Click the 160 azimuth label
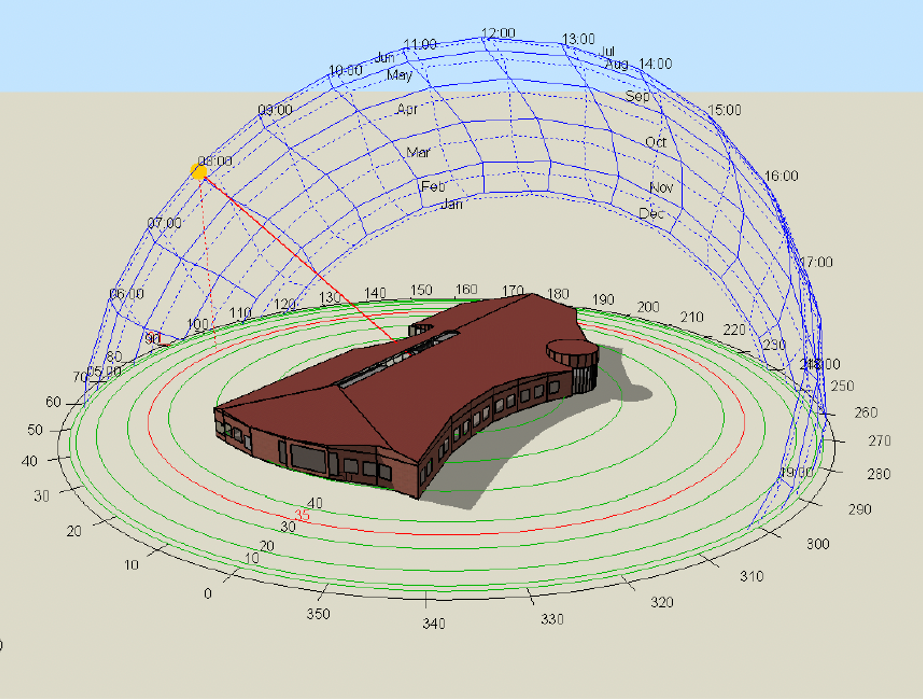Image resolution: width=923 pixels, height=700 pixels. 466,289
